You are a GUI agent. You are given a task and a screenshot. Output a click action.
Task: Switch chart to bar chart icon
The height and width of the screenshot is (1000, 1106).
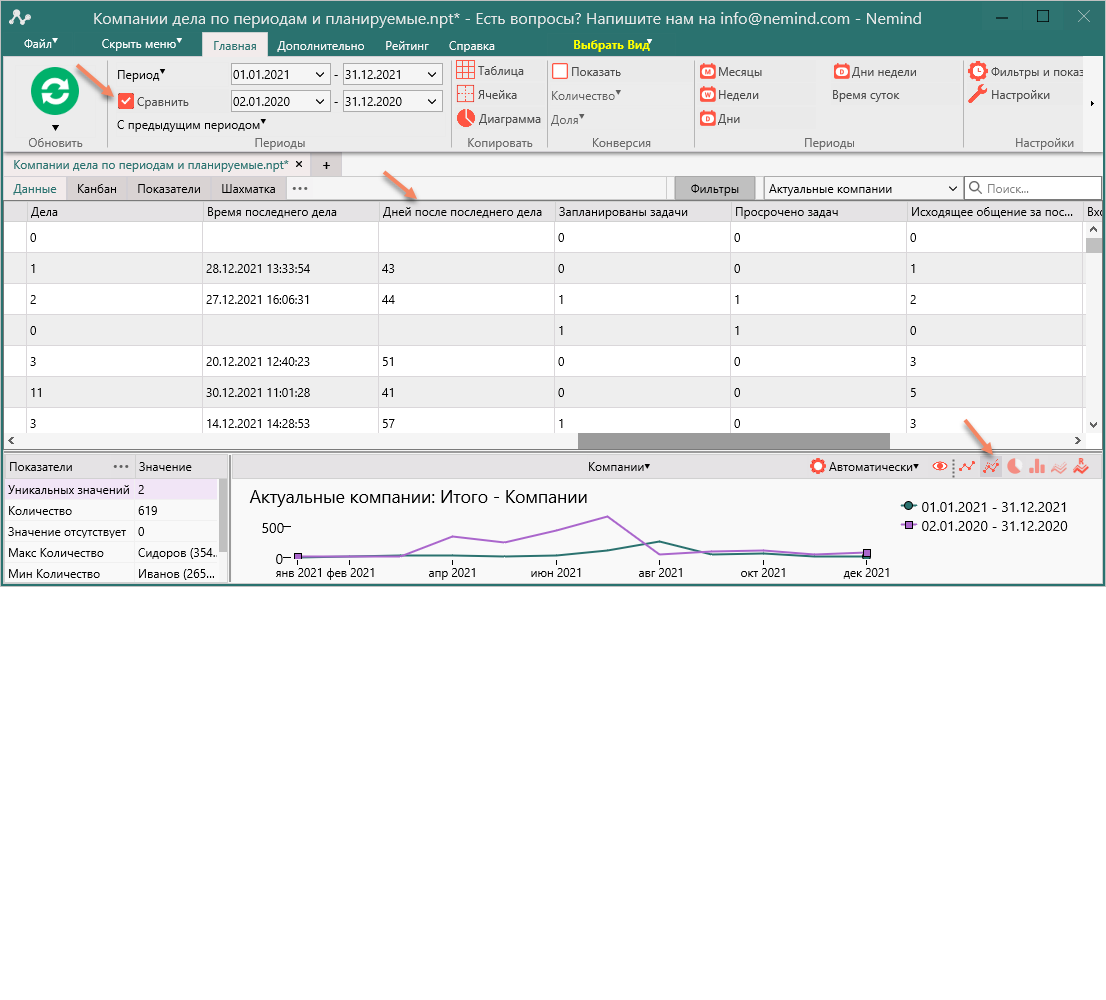[x=1036, y=466]
